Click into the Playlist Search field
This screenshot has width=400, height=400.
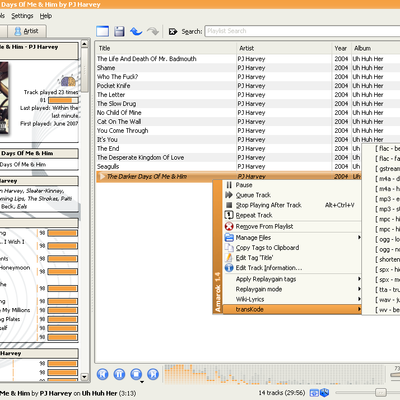pos(302,31)
